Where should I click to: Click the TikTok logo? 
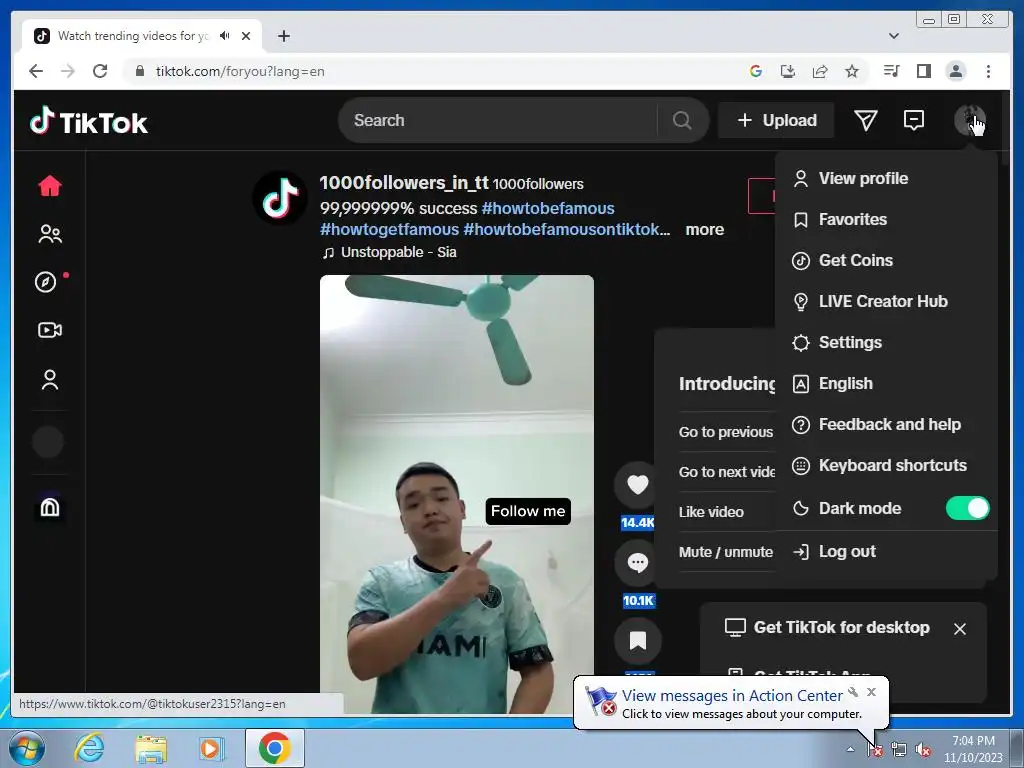click(89, 121)
